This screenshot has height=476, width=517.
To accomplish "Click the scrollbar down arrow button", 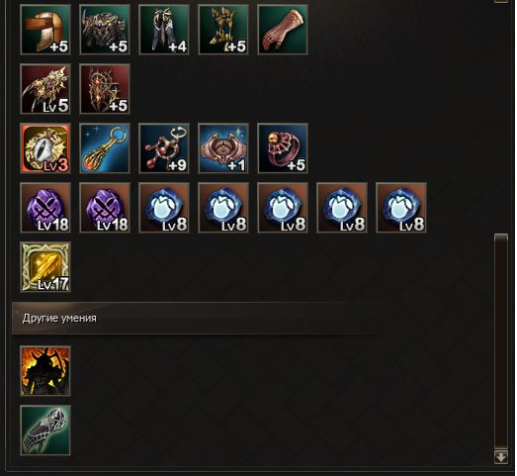I will click(x=501, y=457).
